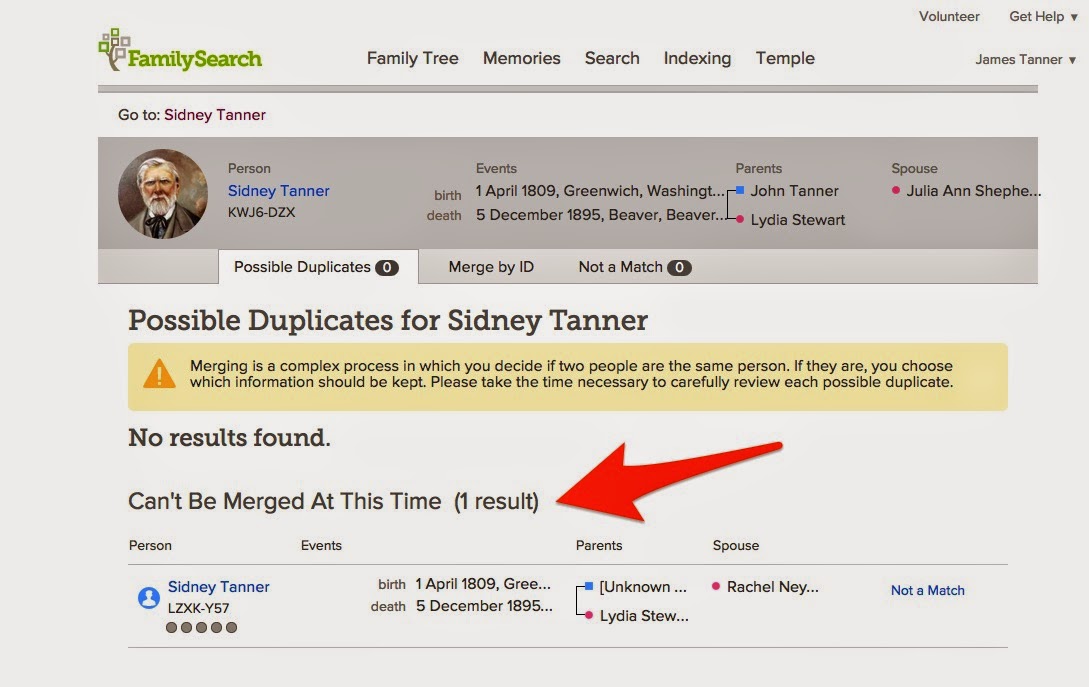Click the pink dot beside Julia Ann Shephe...
This screenshot has width=1089, height=687.
pos(896,190)
